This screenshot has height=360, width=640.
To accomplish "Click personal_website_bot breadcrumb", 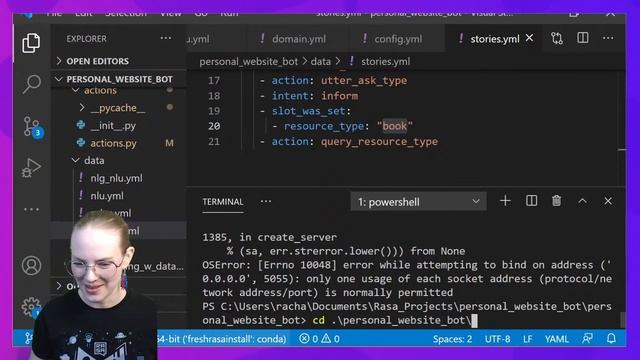I will click(249, 62).
